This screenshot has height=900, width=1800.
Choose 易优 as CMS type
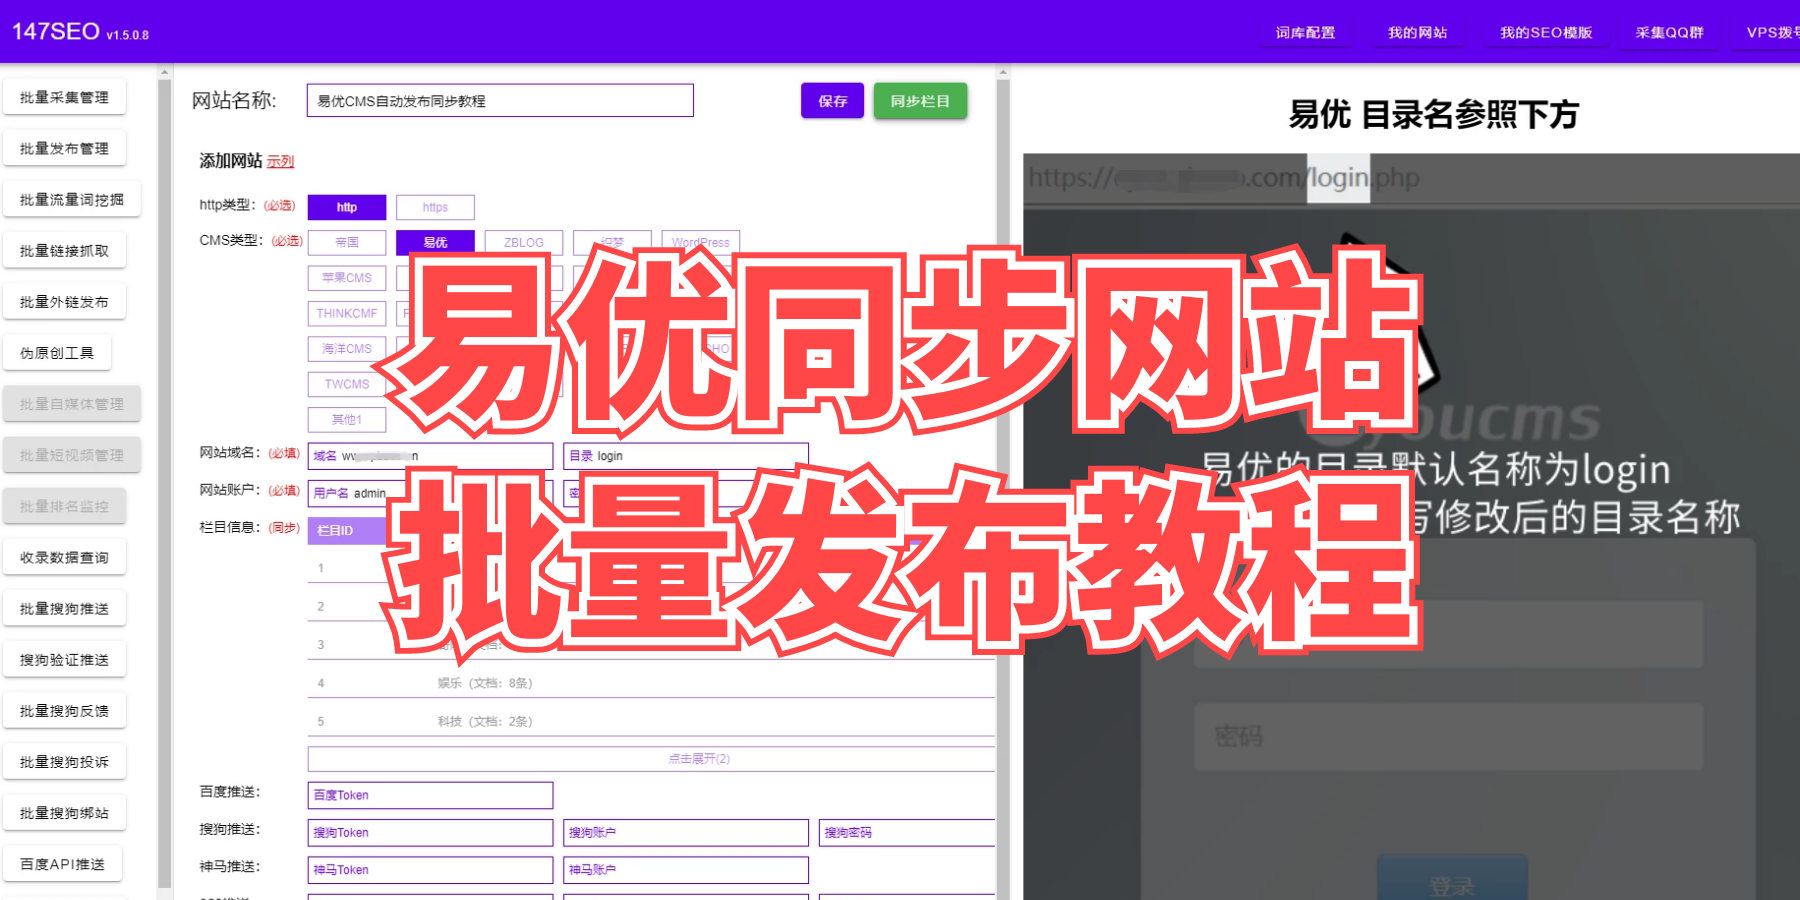(x=435, y=242)
